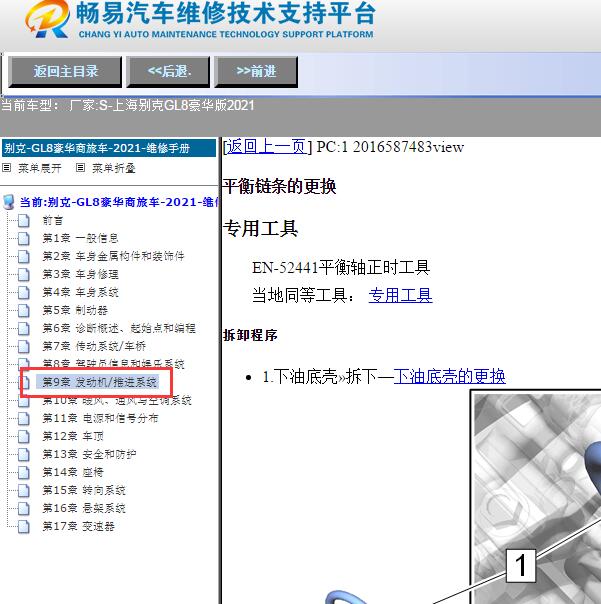601x604 pixels.
Task: Click the page icon beside 第4章
Action: point(24,293)
